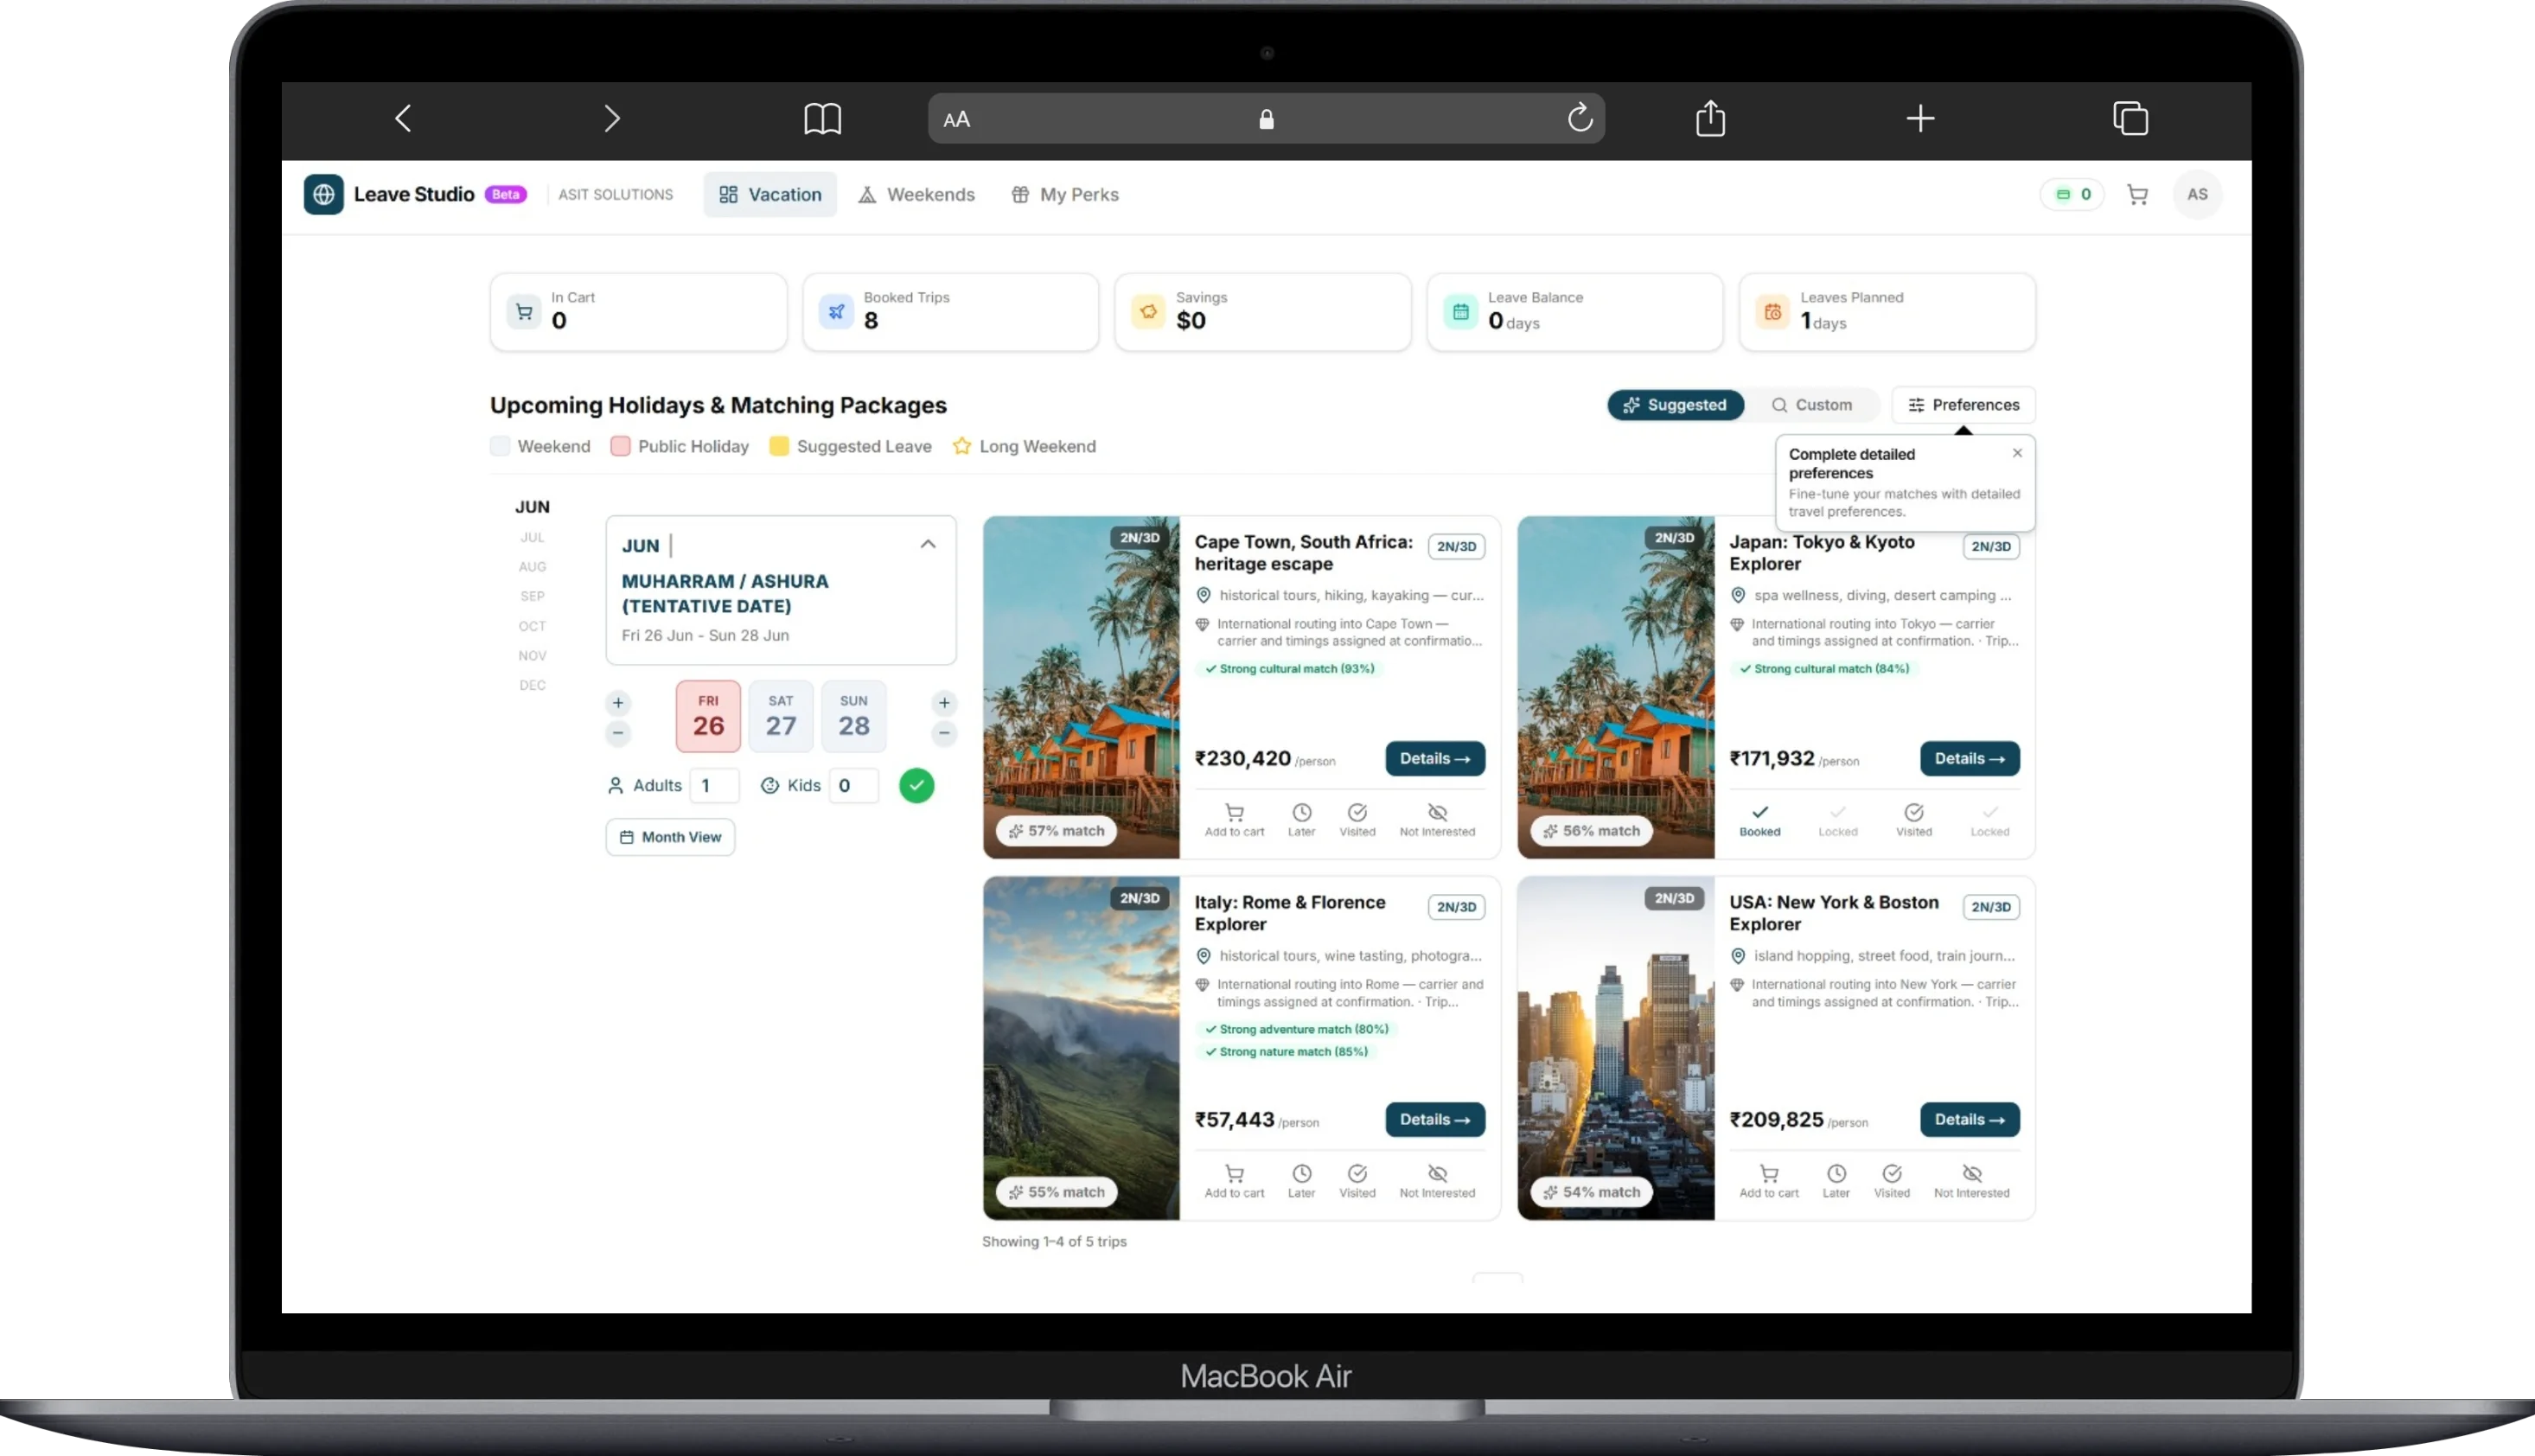Image resolution: width=2535 pixels, height=1456 pixels.
Task: View Details for Japan Tokyo & Kyoto Explorer
Action: tap(1969, 759)
